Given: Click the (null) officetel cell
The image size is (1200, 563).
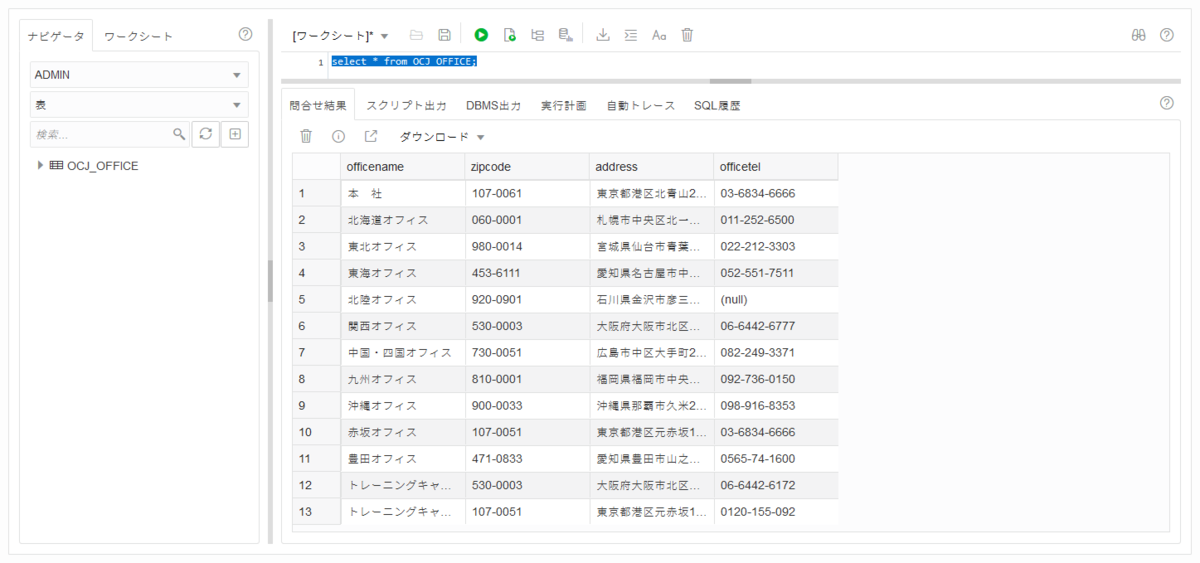Looking at the screenshot, I should (x=776, y=299).
